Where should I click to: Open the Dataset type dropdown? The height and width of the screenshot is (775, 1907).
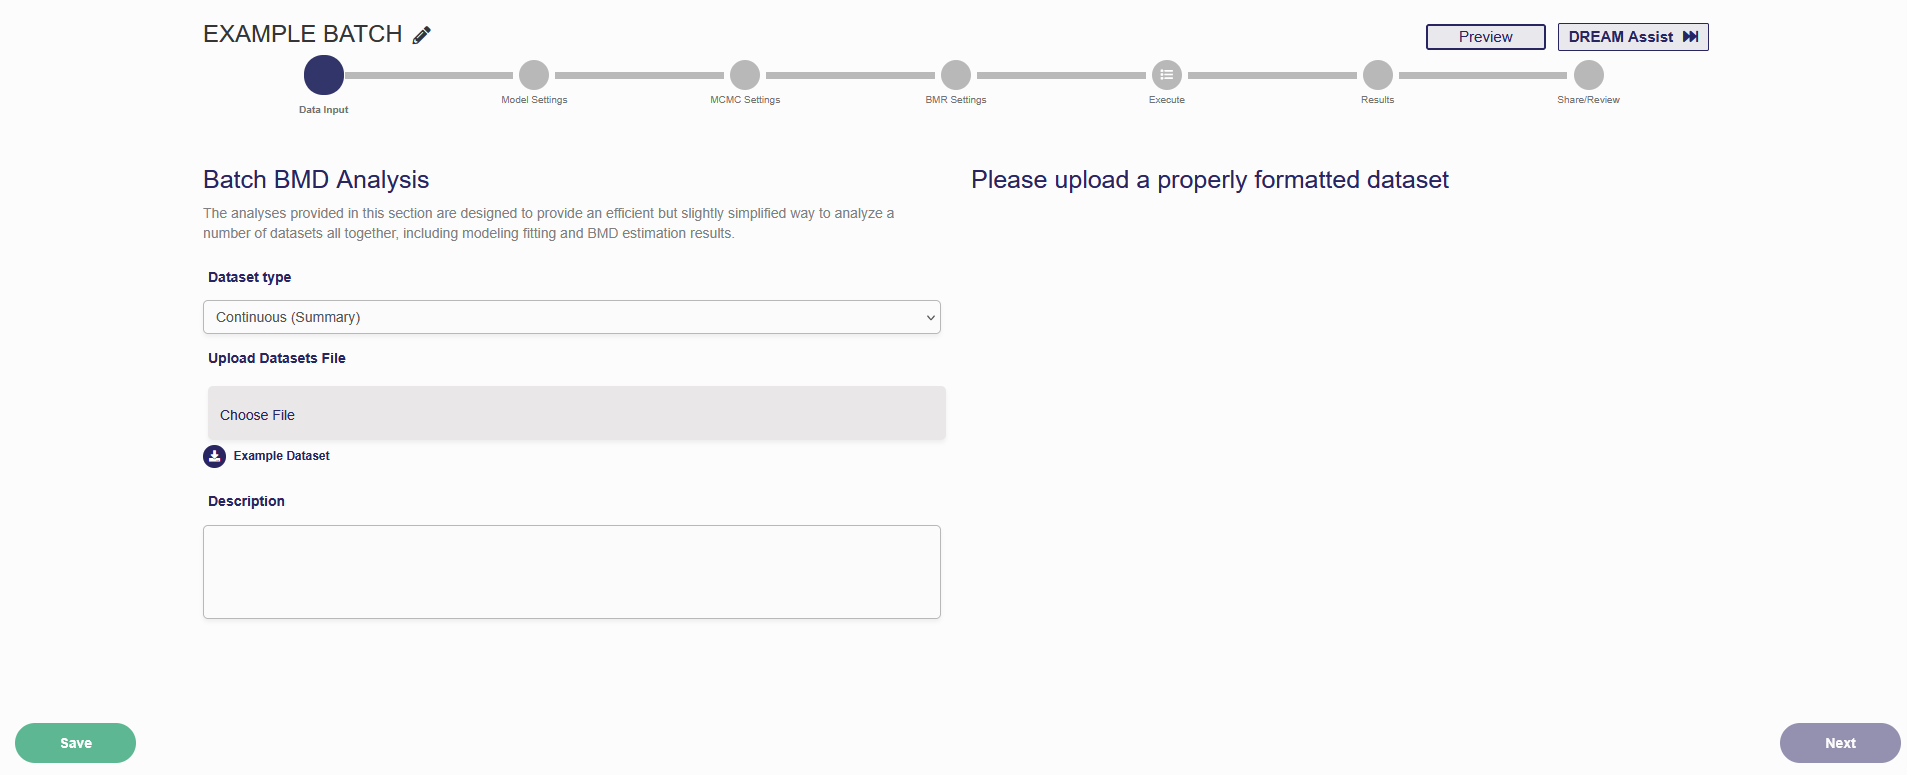point(572,317)
